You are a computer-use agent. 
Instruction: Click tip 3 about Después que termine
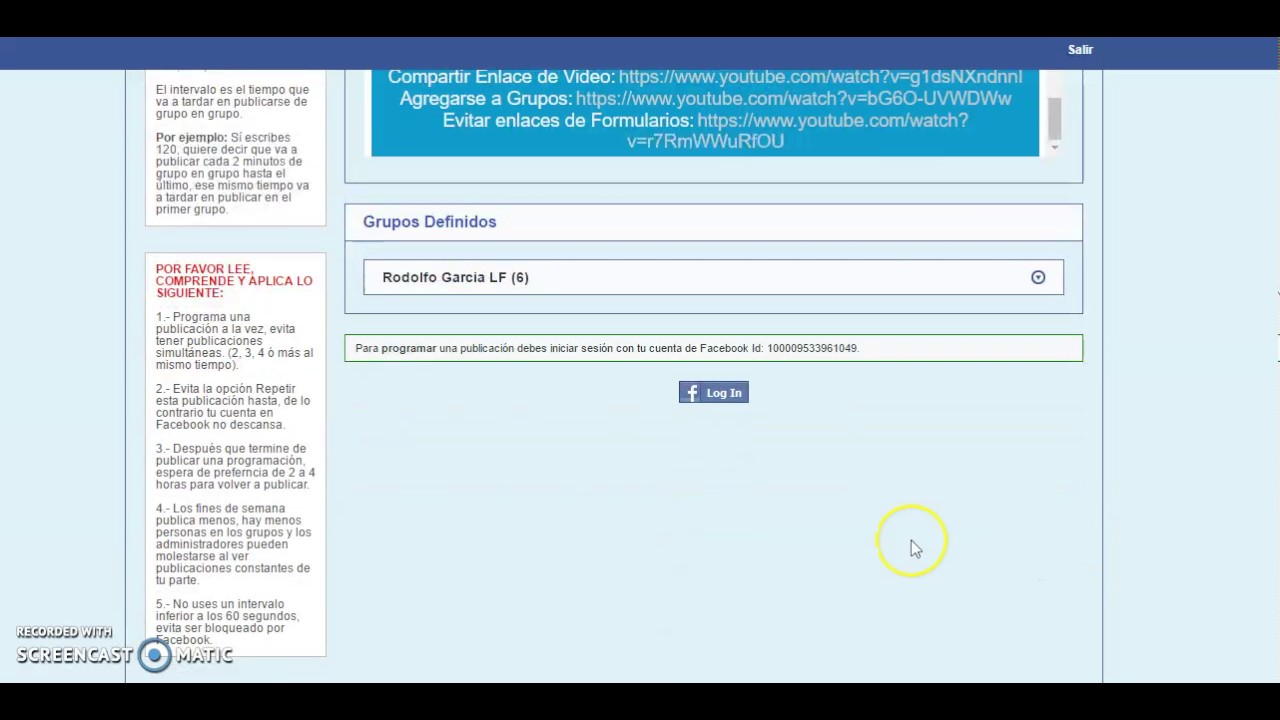[235, 467]
